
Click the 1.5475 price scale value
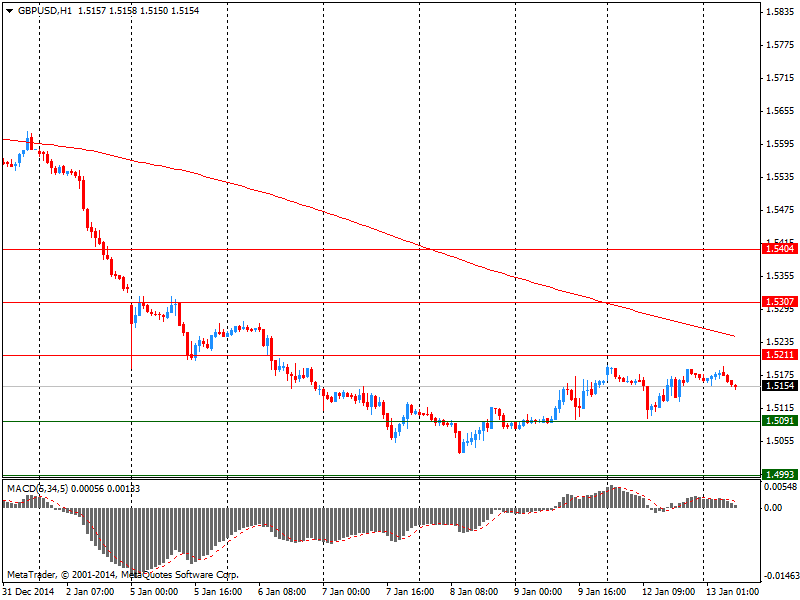pyautogui.click(x=781, y=210)
